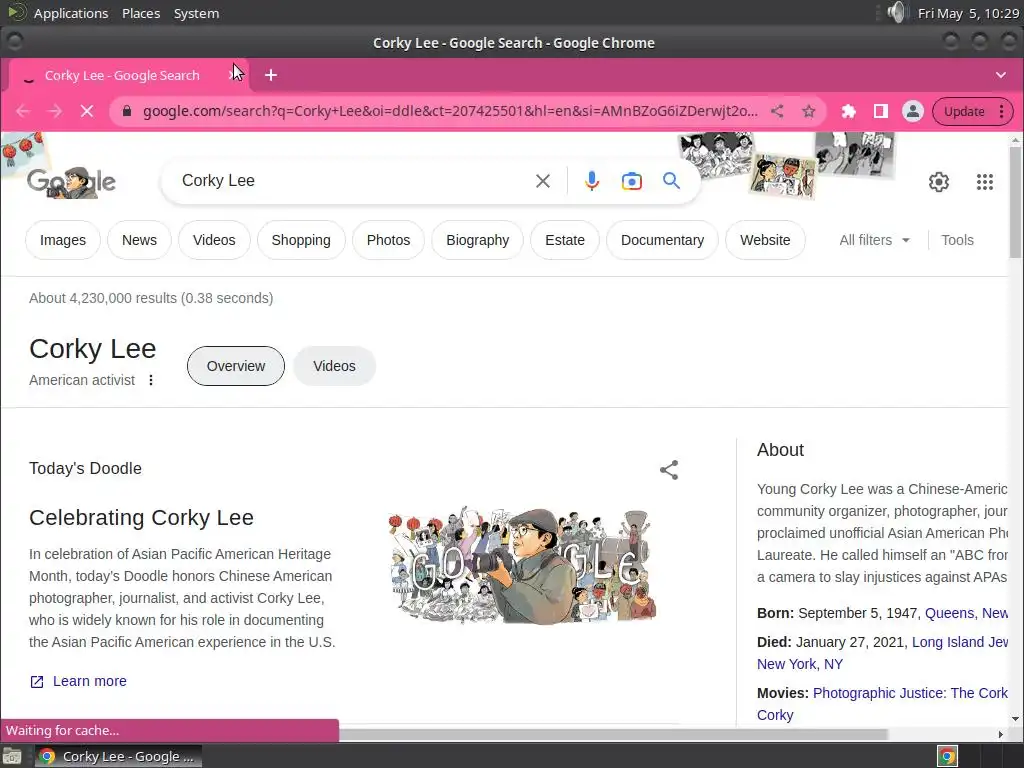The image size is (1024, 768).
Task: Select the Biography filter chip
Action: 477,240
